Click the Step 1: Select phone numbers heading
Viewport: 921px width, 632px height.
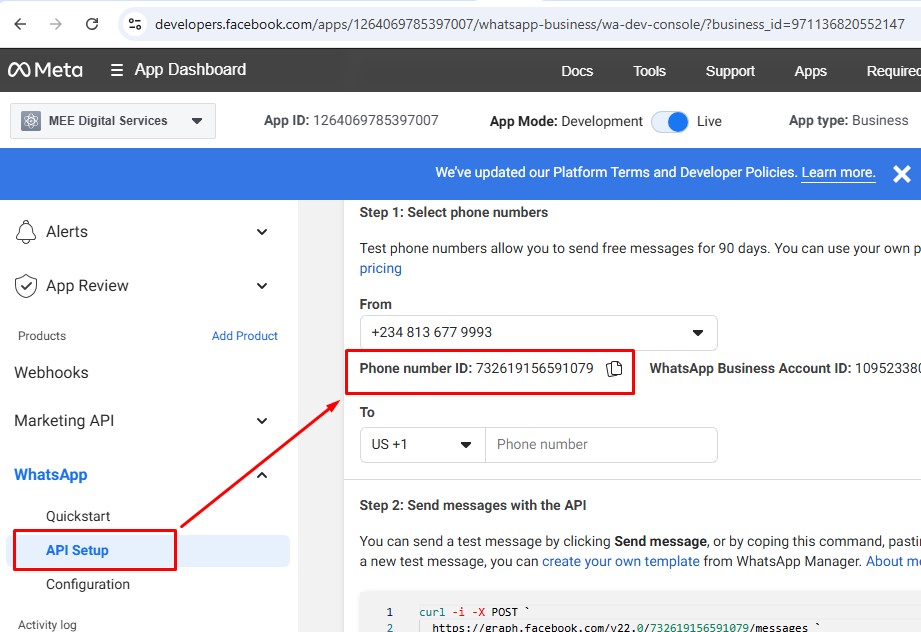point(453,212)
